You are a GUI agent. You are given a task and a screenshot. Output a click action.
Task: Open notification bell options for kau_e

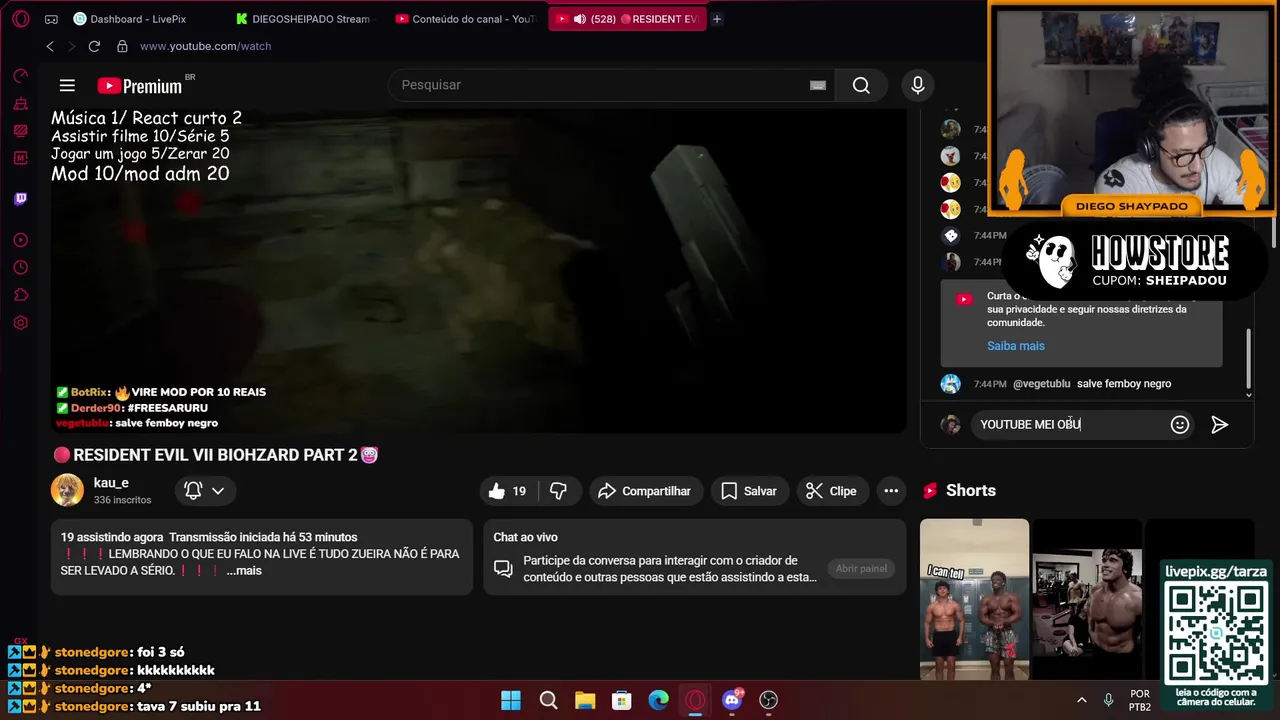coord(204,491)
